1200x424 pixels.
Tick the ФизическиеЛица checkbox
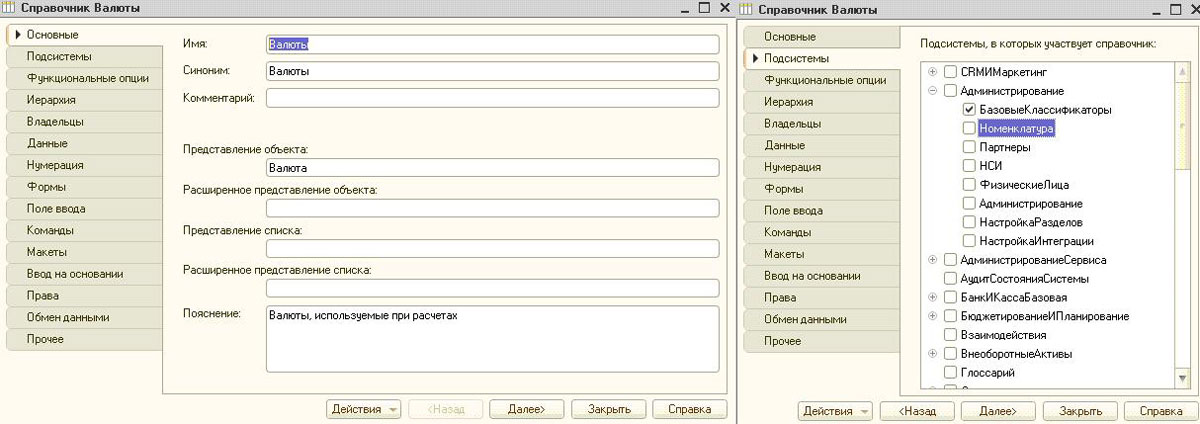click(968, 185)
